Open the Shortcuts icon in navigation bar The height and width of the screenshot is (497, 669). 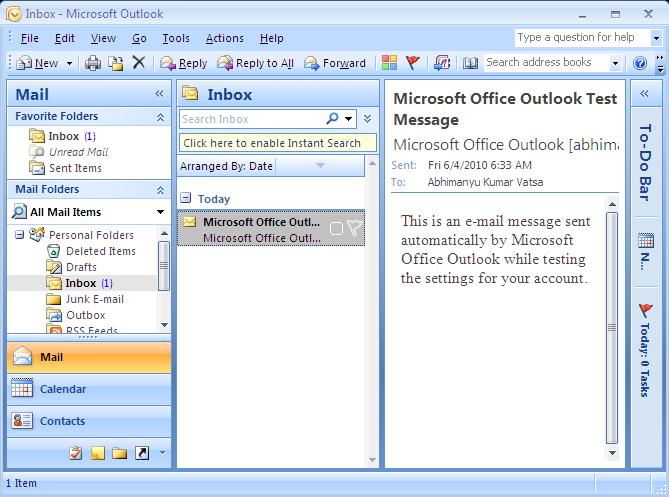(142, 453)
